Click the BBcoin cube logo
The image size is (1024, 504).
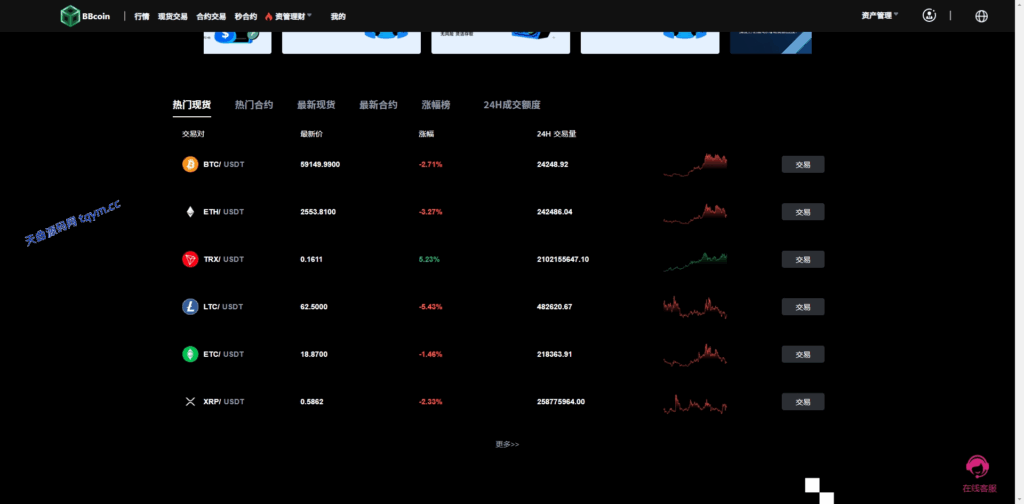pos(70,16)
